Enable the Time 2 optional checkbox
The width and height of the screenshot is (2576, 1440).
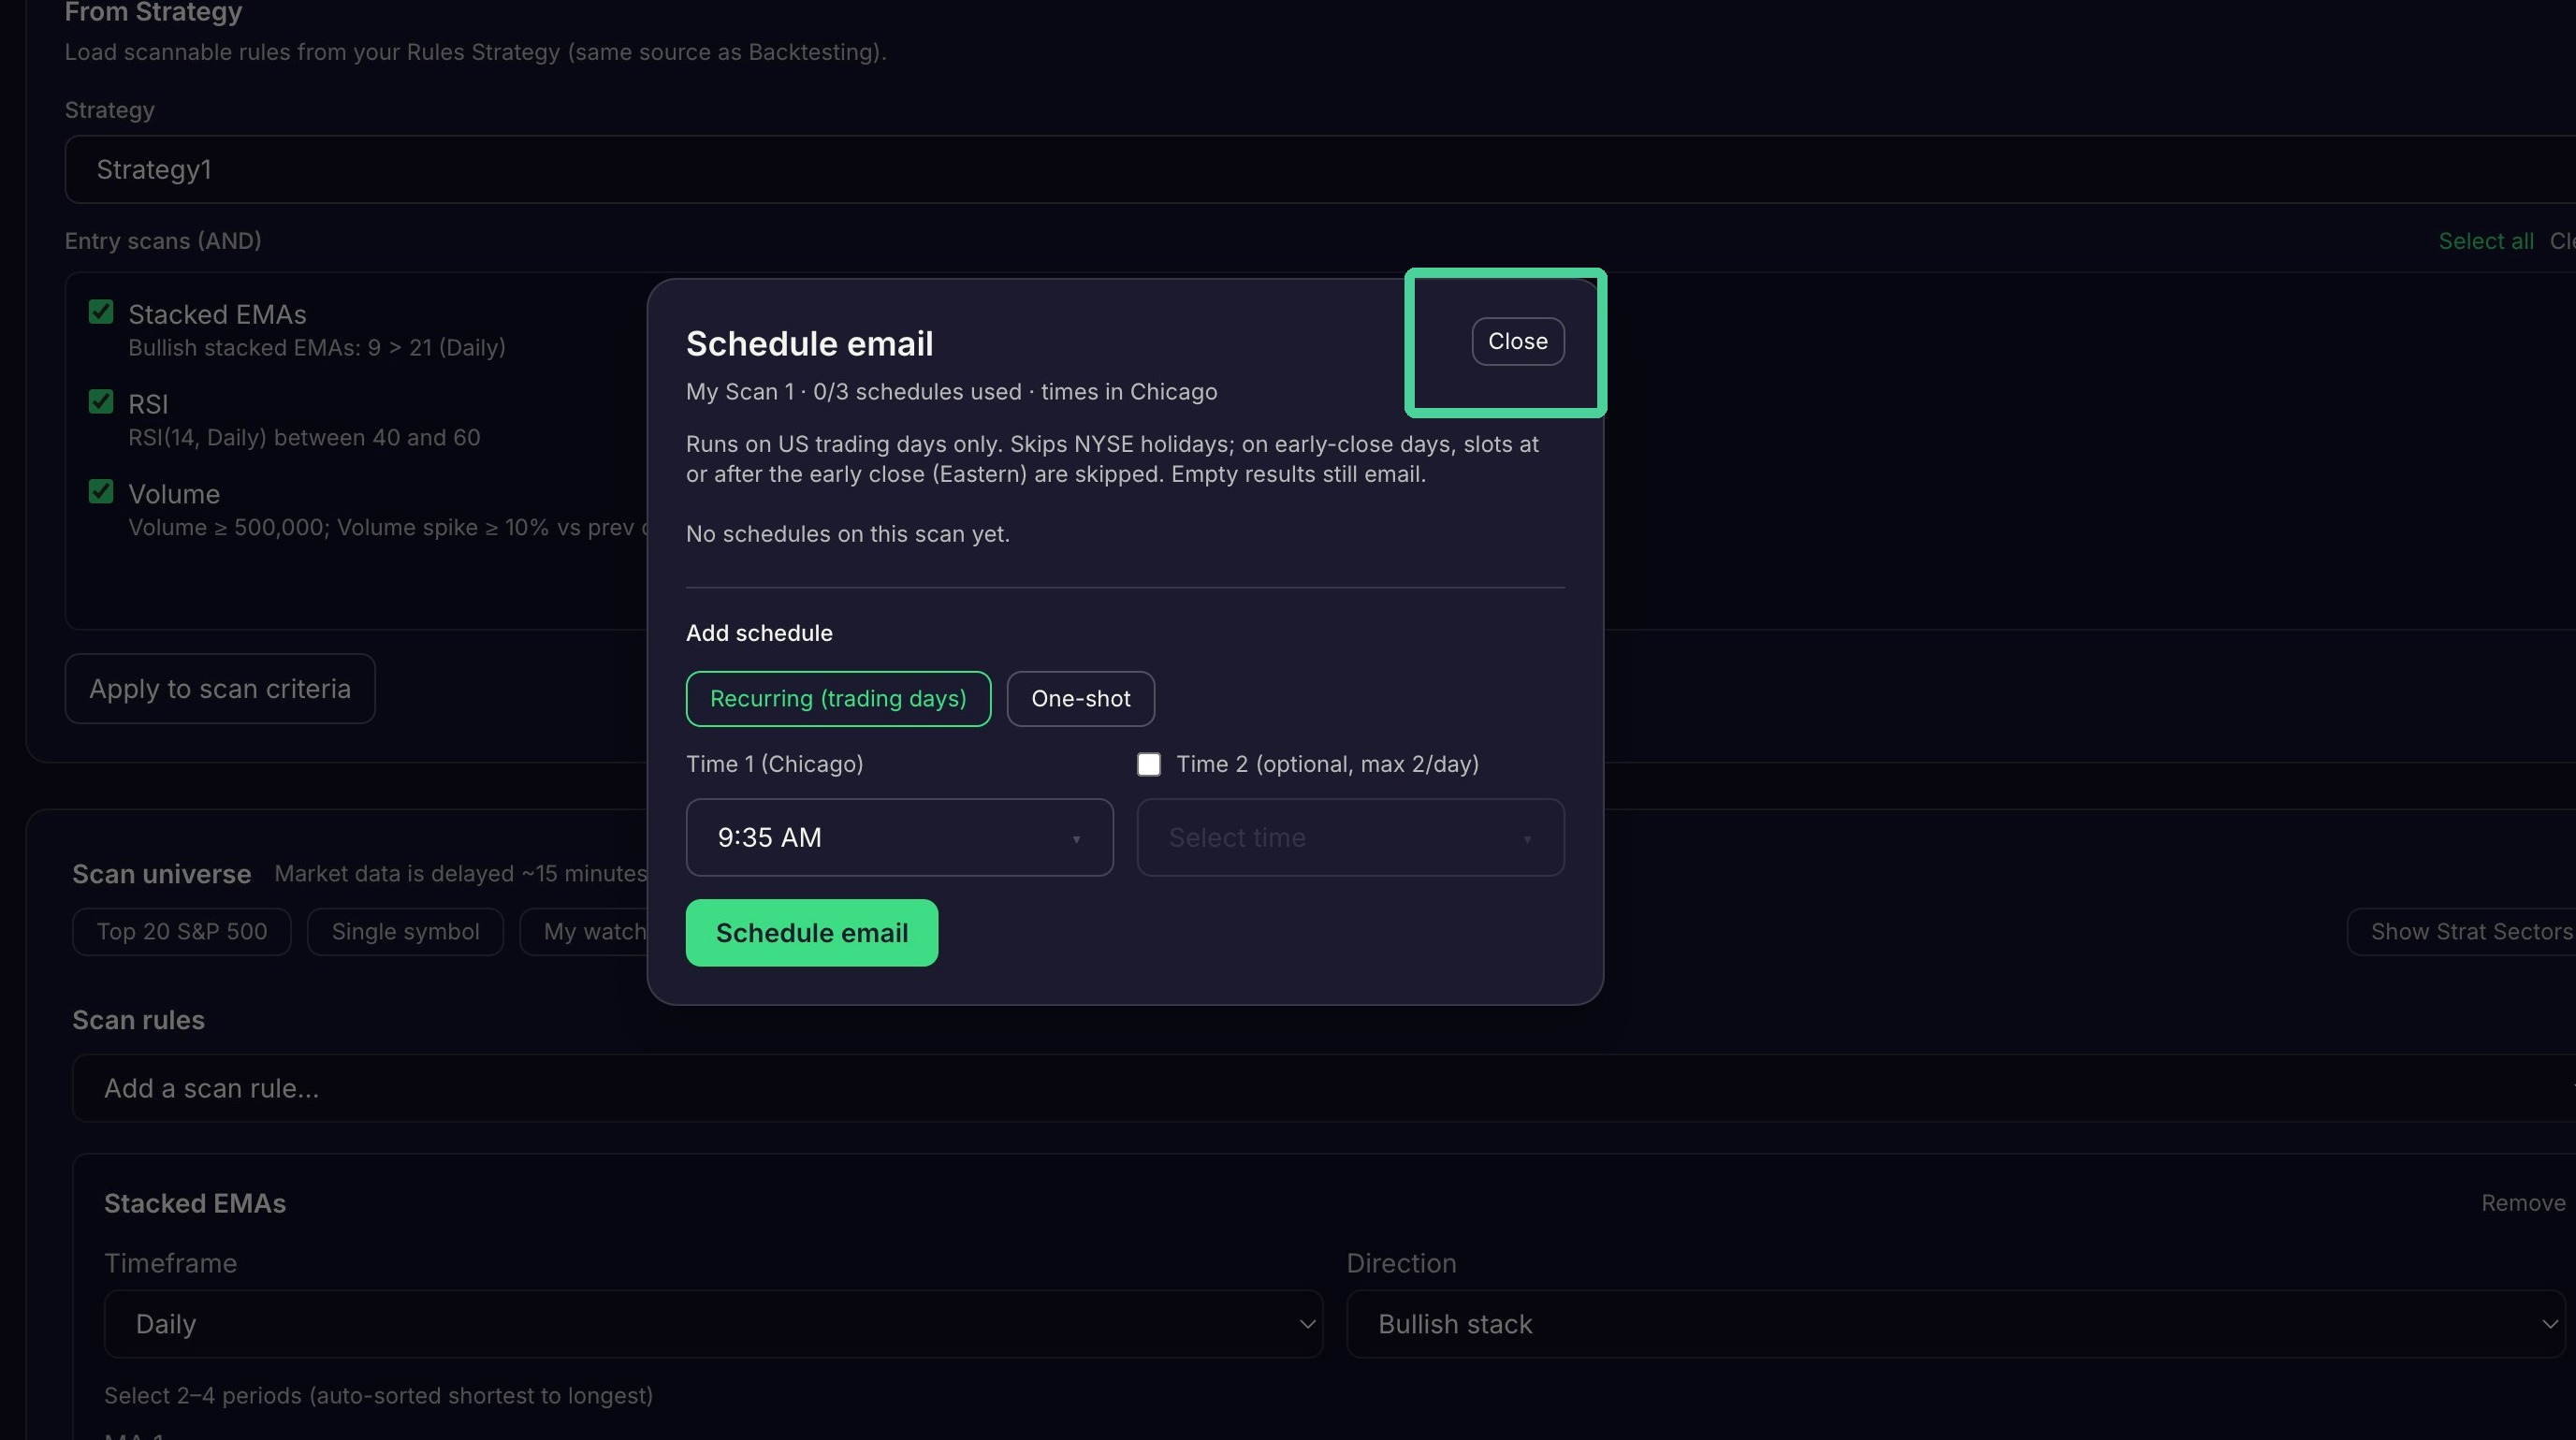[x=1149, y=764]
